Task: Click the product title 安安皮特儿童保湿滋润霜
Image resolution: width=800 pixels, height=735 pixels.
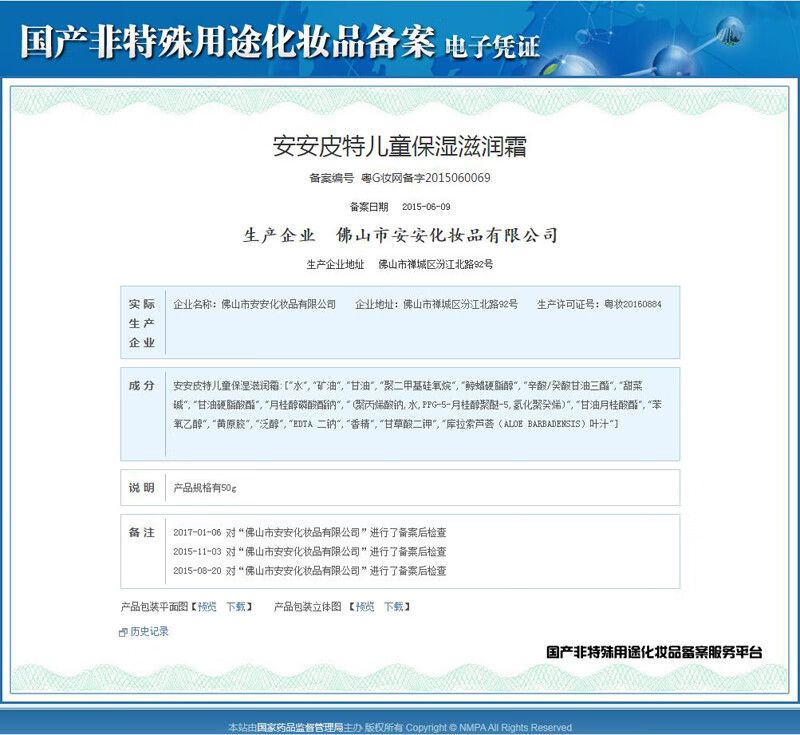Action: tap(399, 146)
